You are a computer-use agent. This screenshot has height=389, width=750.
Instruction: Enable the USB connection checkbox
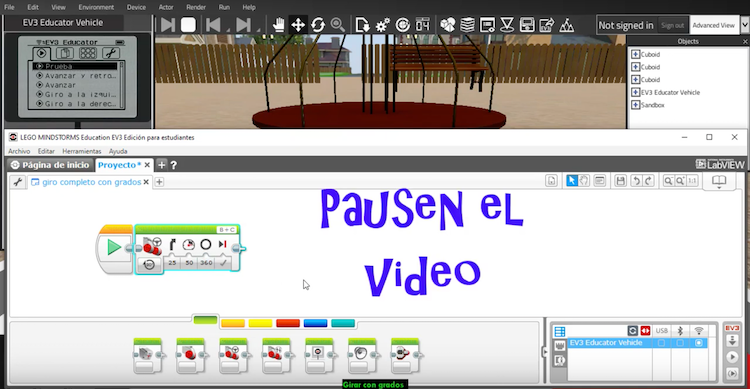tap(662, 343)
